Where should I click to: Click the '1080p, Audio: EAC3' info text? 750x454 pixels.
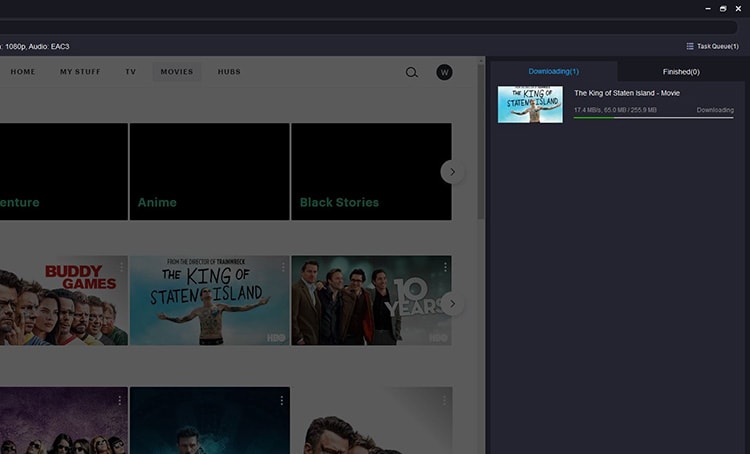(37, 46)
